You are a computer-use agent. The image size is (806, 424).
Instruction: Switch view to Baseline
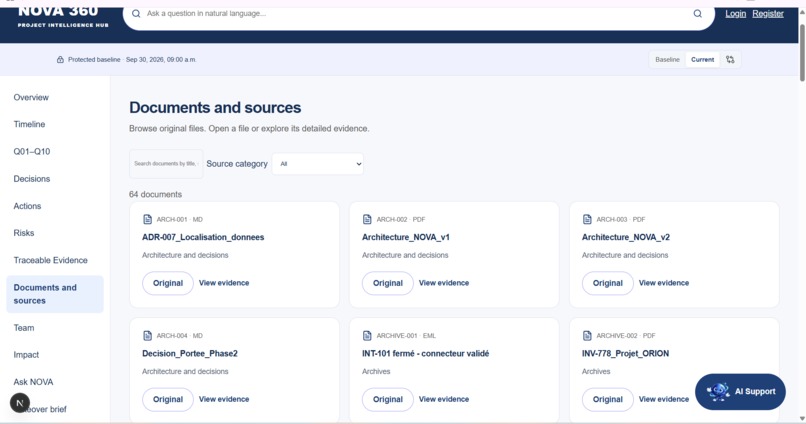667,60
